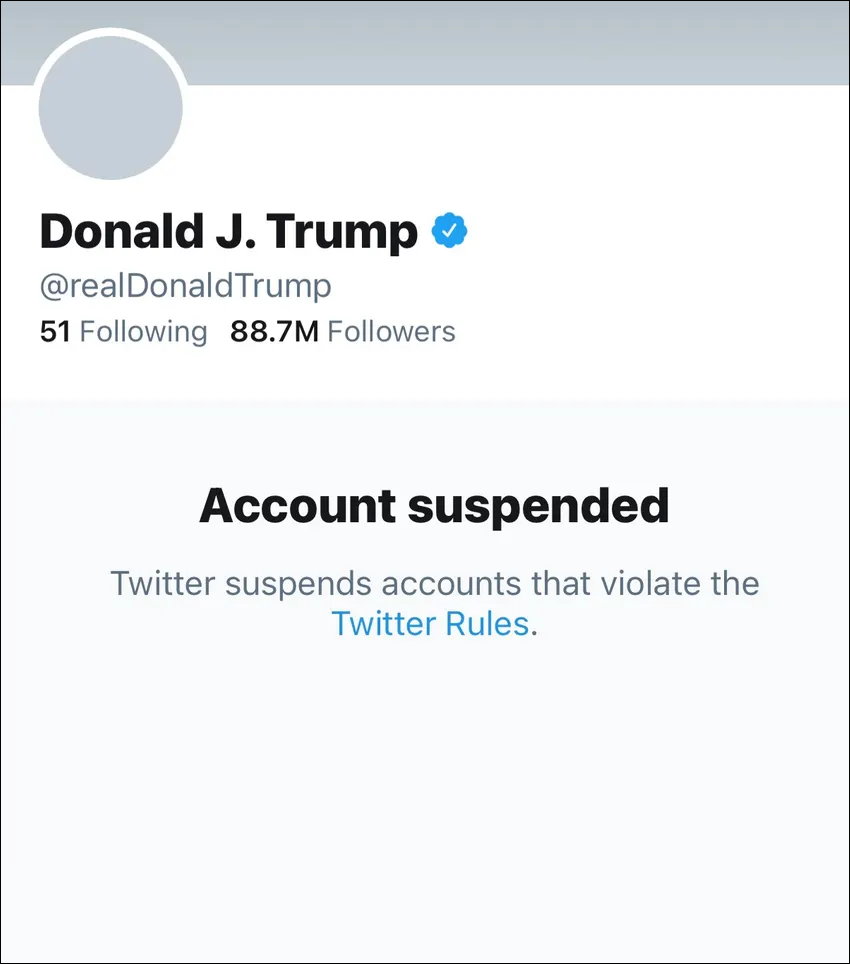
Task: Open the "Followers" list label
Action: (x=391, y=332)
